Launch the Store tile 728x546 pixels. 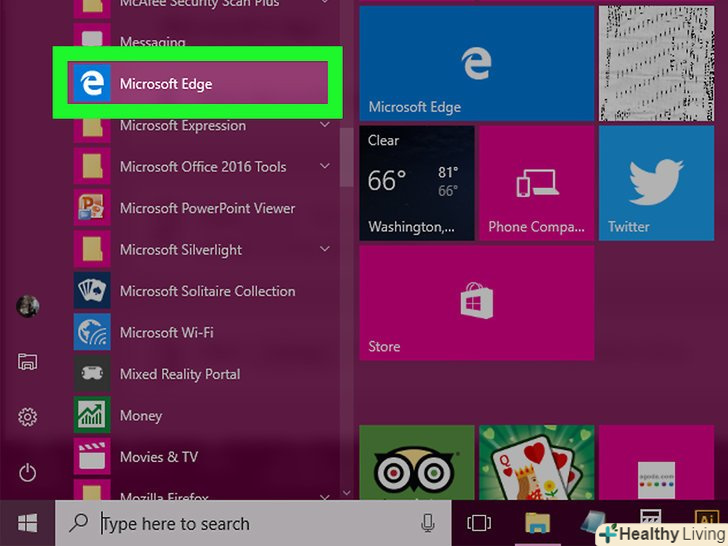[x=476, y=303]
